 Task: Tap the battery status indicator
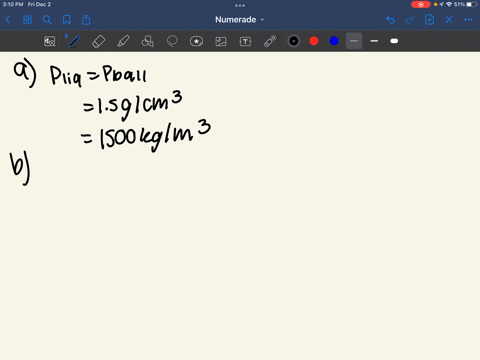coord(472,4)
